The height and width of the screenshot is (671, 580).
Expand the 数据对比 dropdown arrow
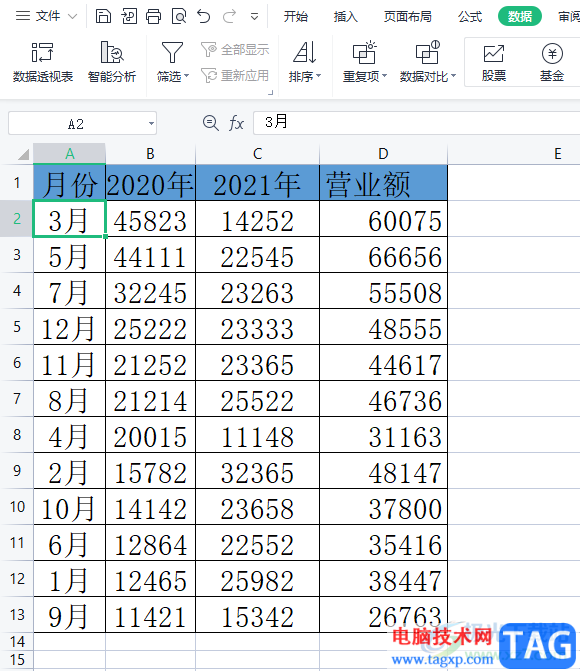point(454,76)
